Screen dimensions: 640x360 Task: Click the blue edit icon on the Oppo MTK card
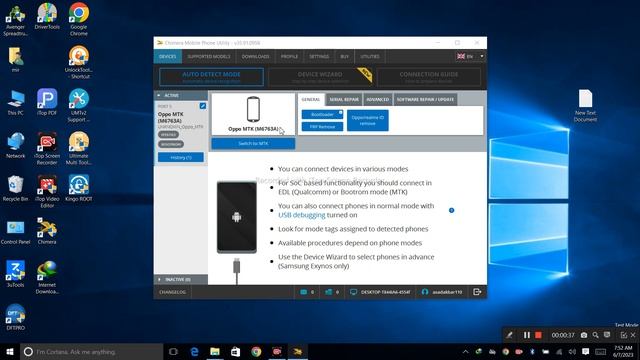point(202,106)
